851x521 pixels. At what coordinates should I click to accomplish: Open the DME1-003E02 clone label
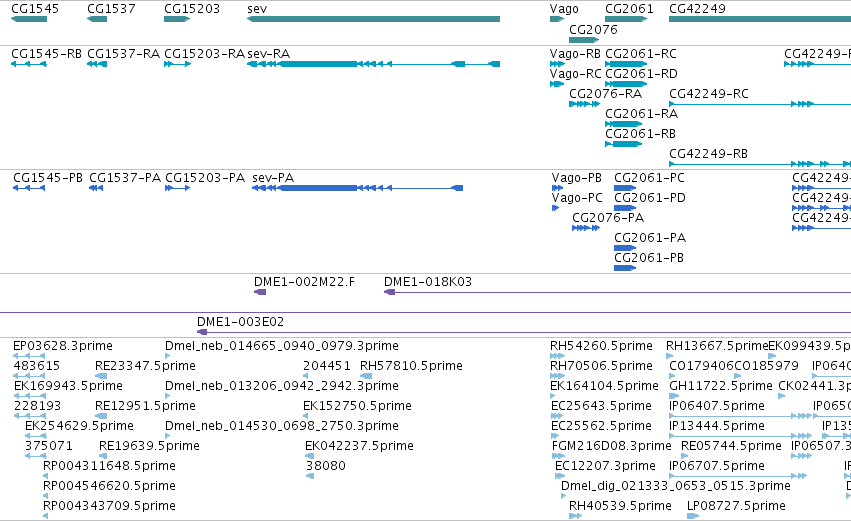pos(240,322)
